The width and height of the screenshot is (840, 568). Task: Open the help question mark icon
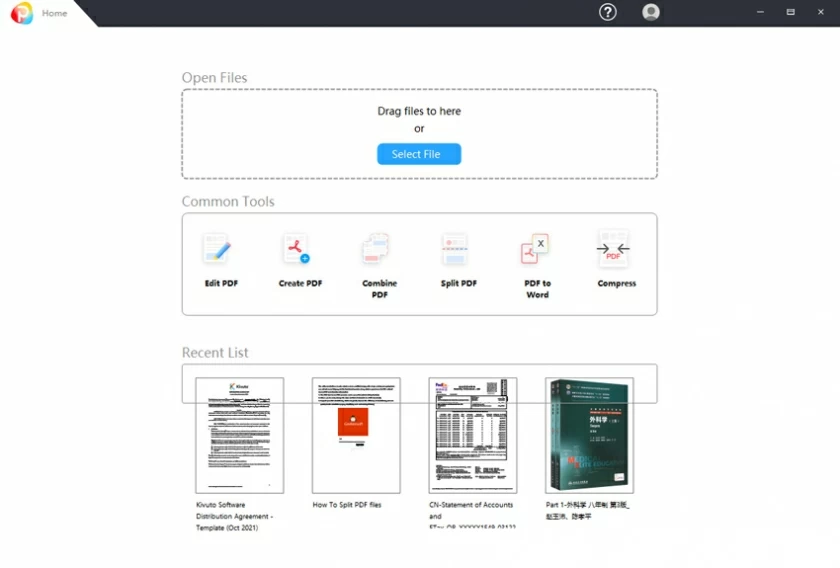[608, 12]
